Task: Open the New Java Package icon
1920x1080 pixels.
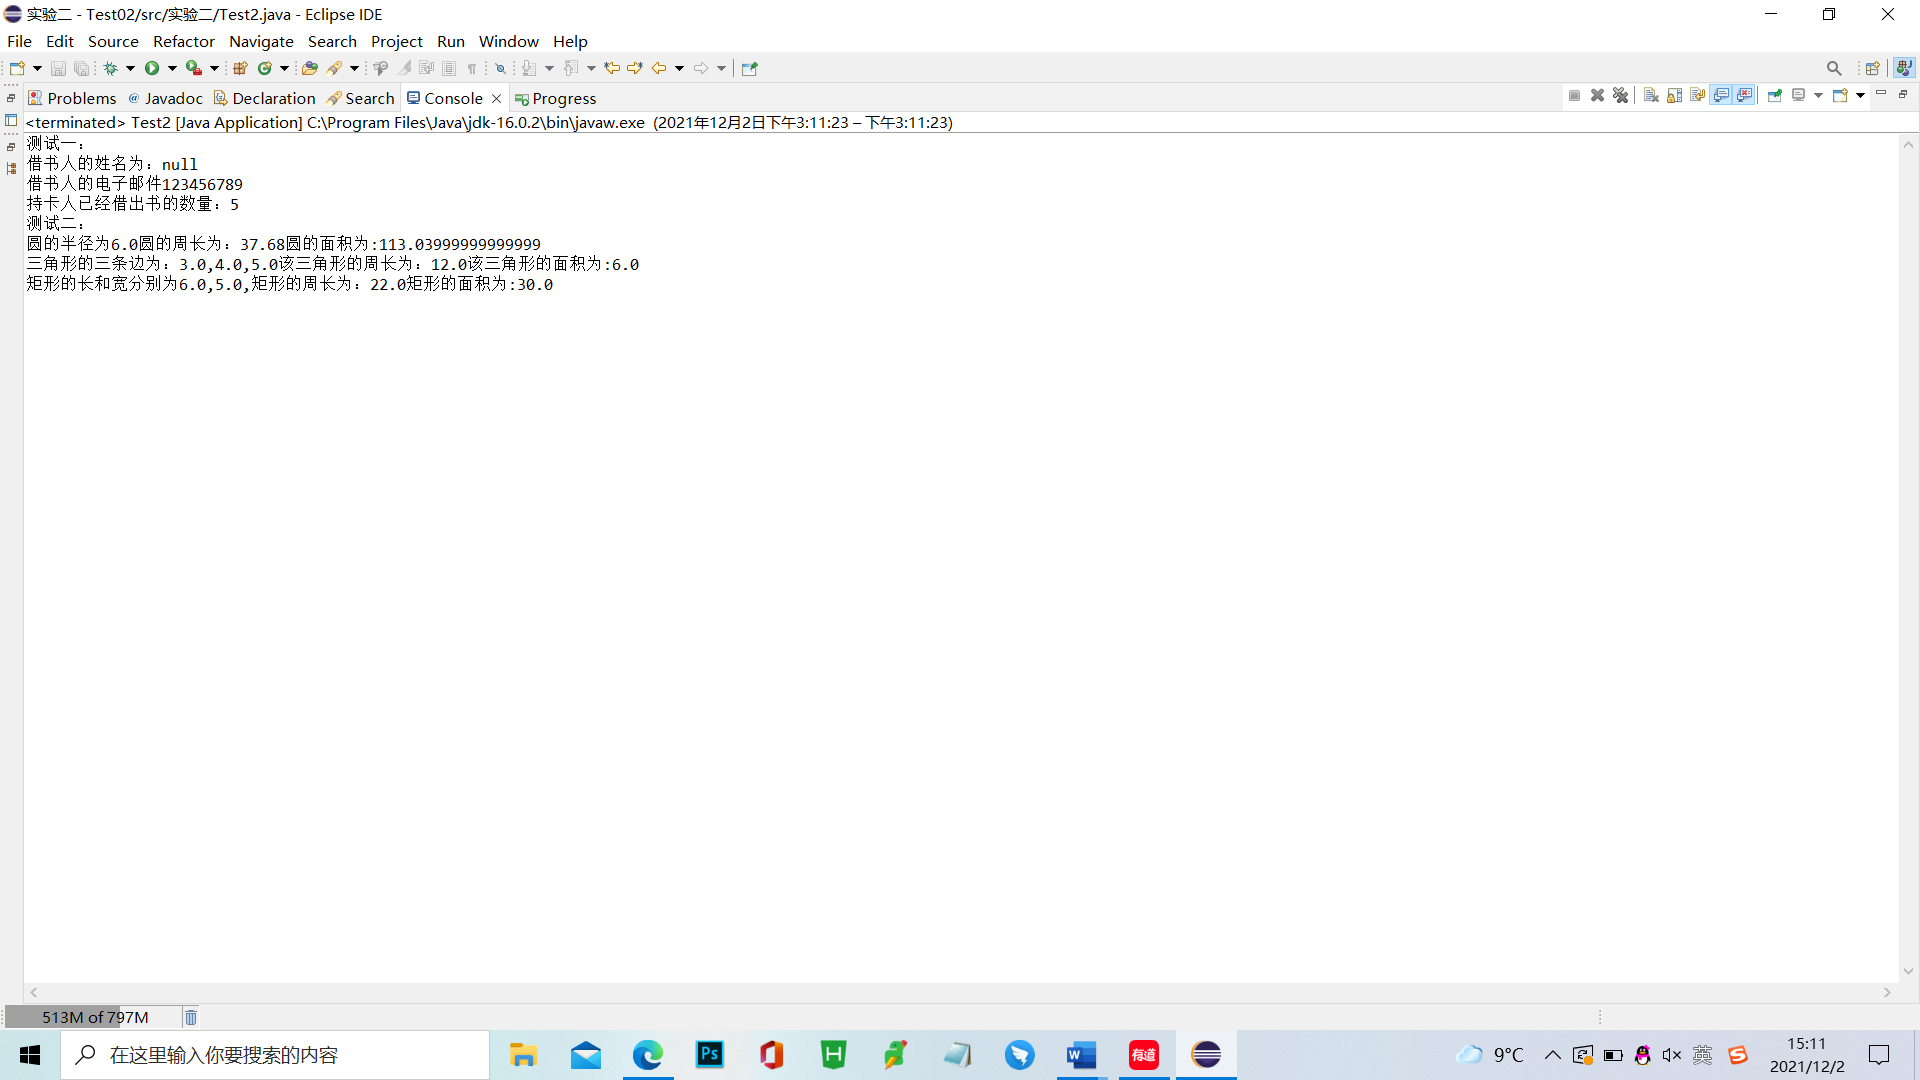Action: 240,68
